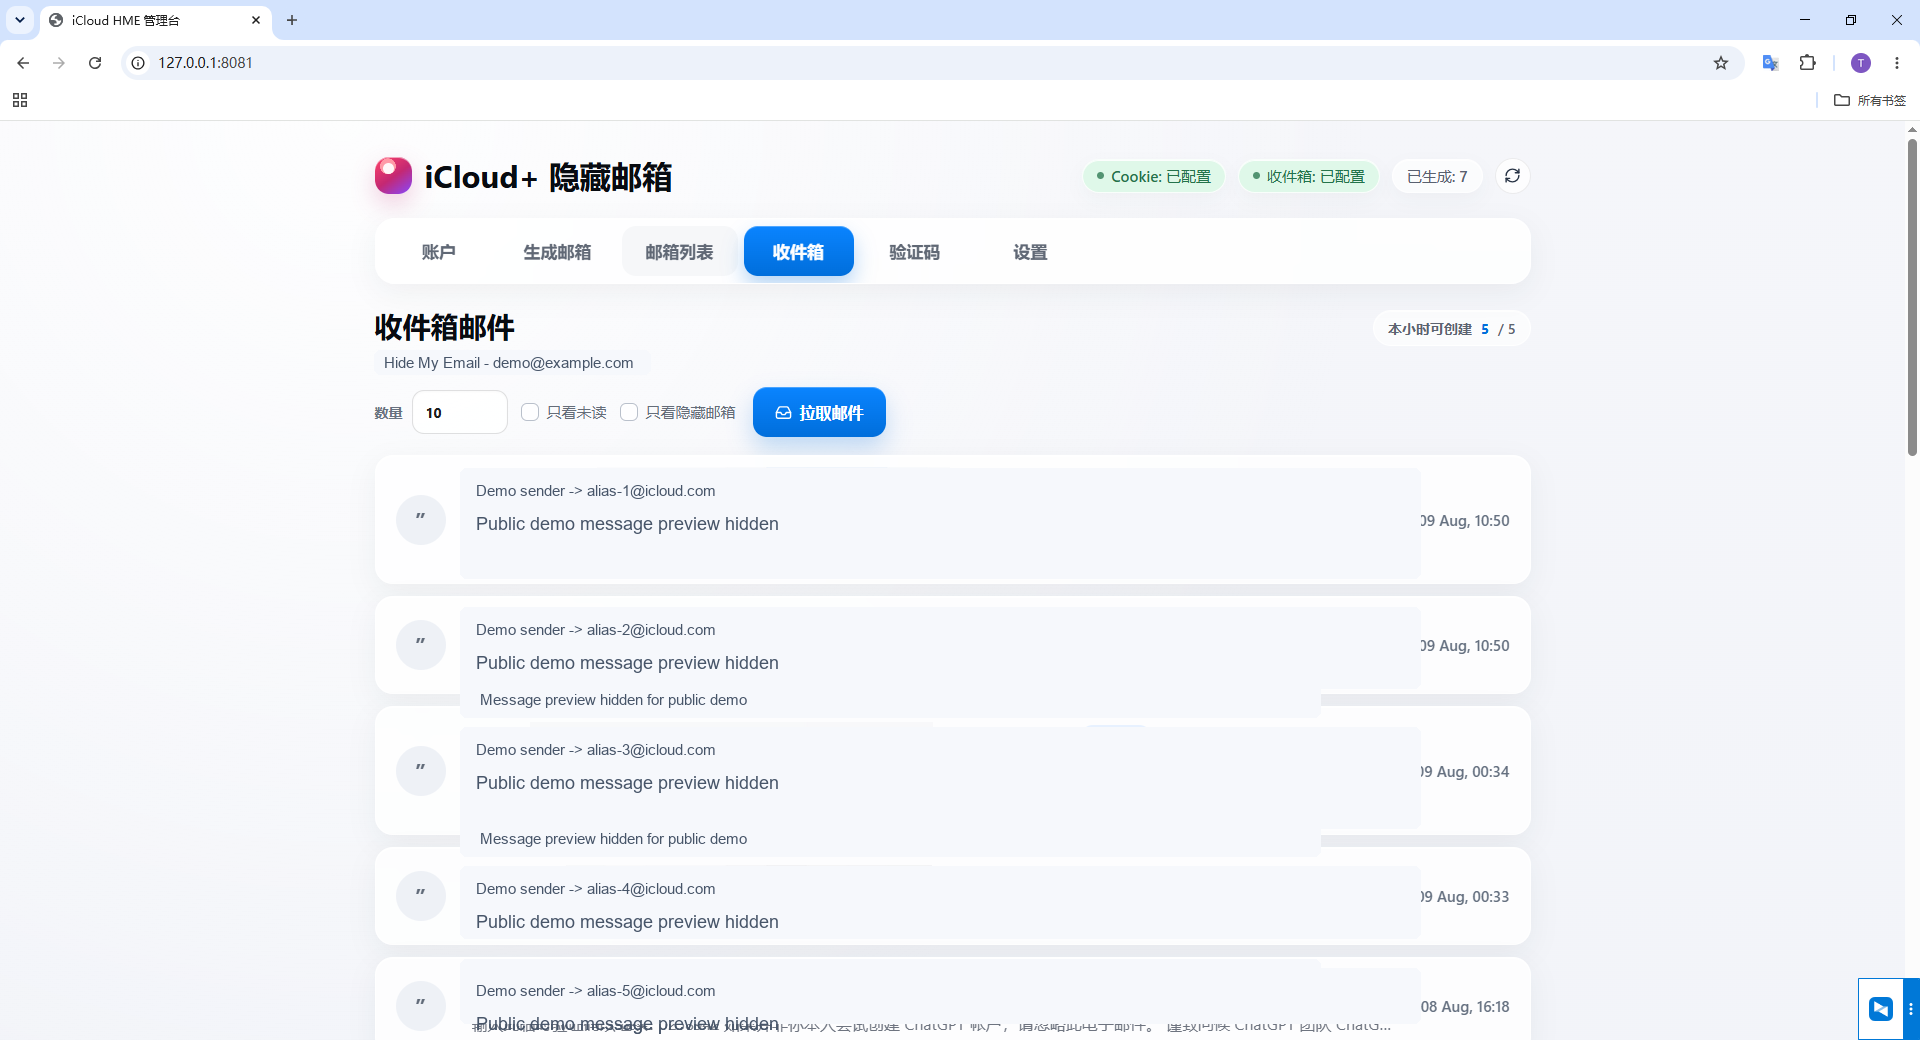Click the quote avatar on the alias-3 message
The height and width of the screenshot is (1040, 1920).
click(x=420, y=771)
